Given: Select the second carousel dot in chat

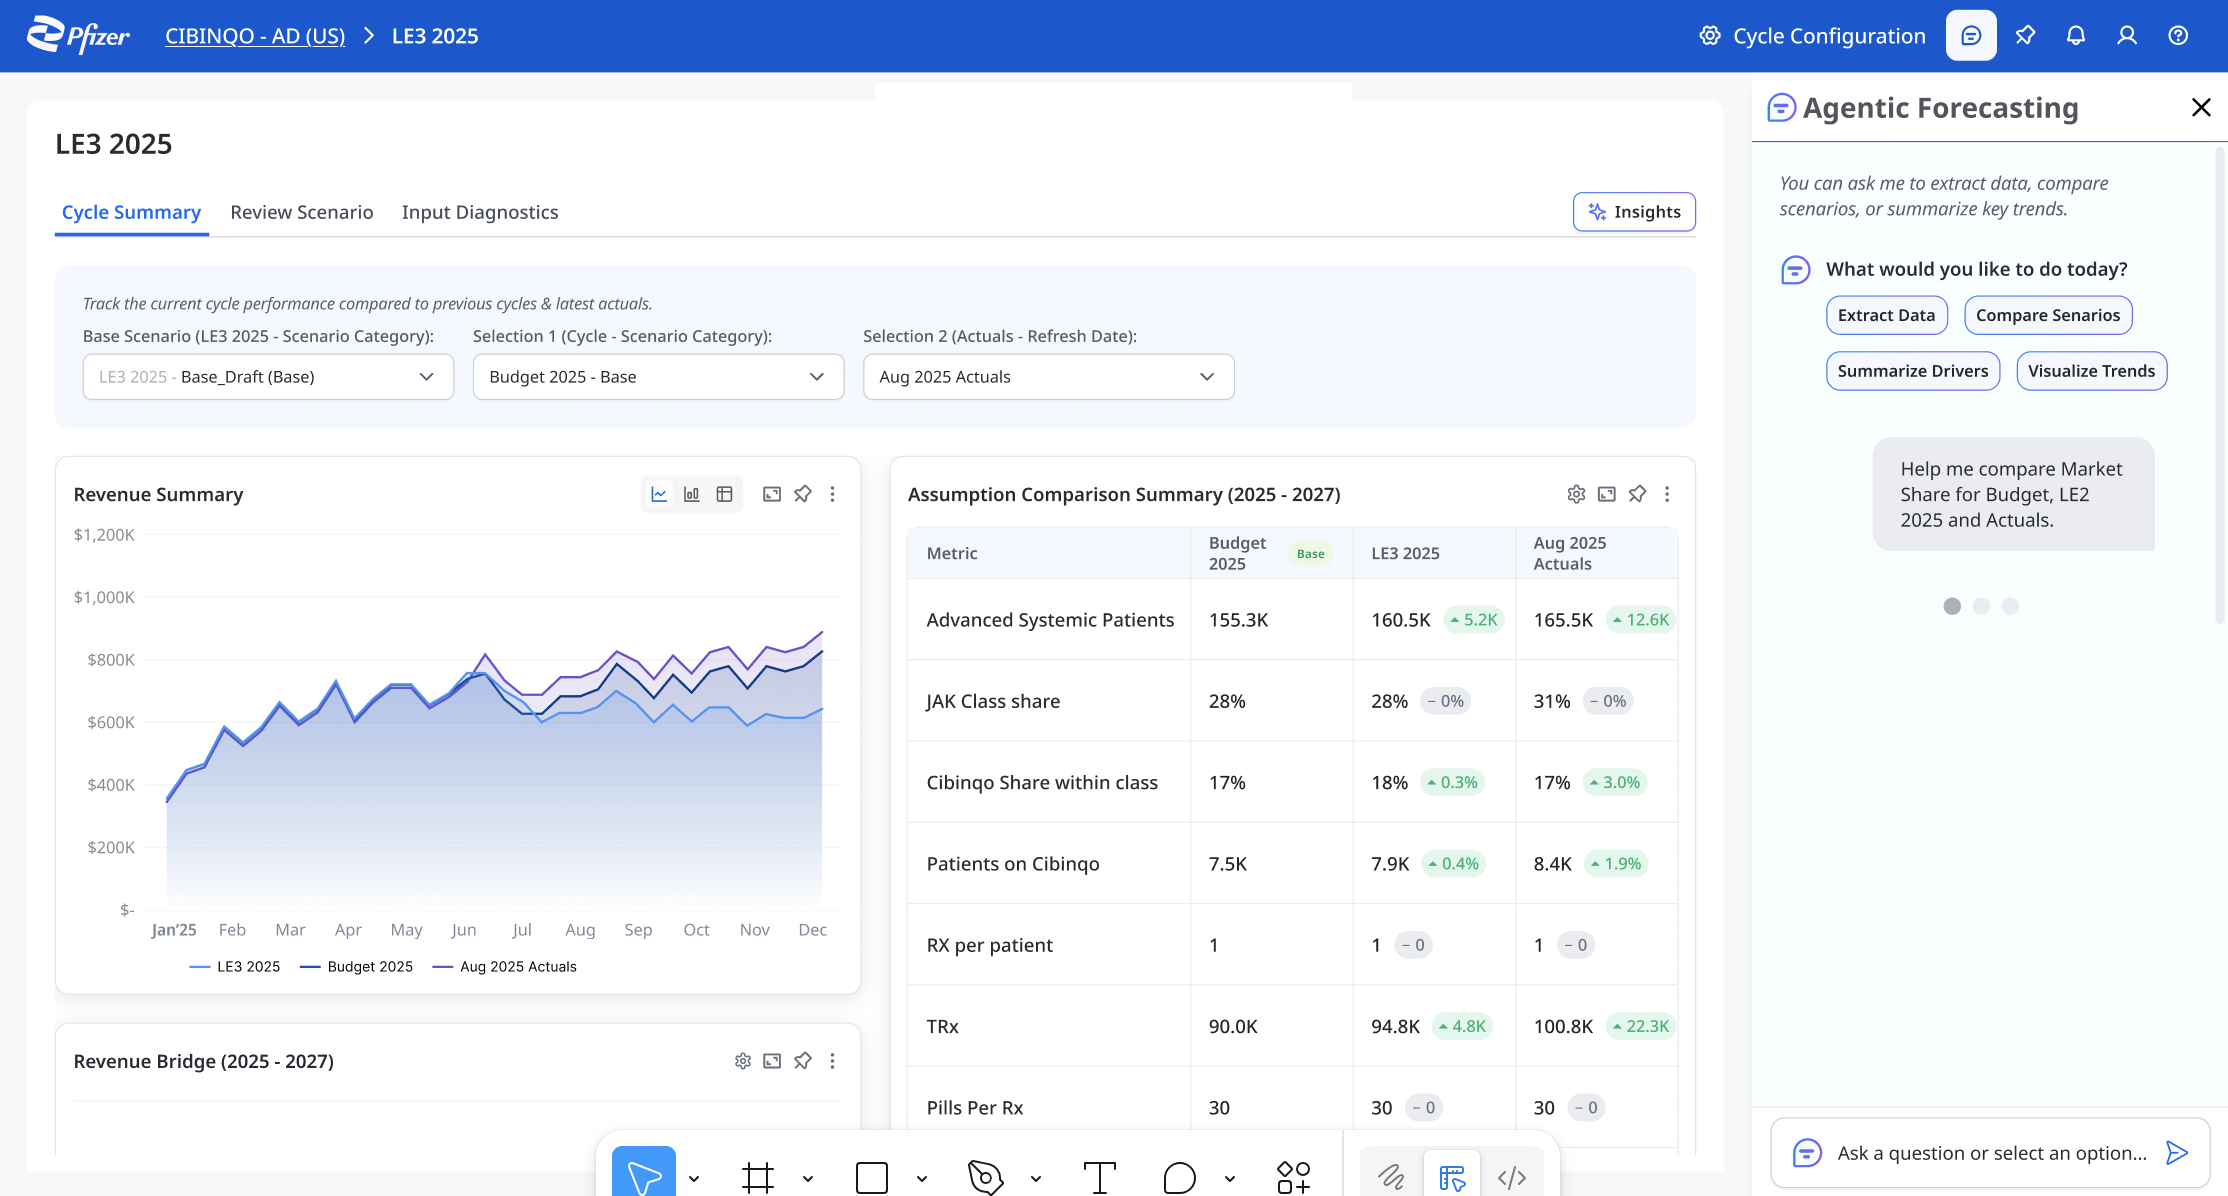Looking at the screenshot, I should coord(1981,606).
